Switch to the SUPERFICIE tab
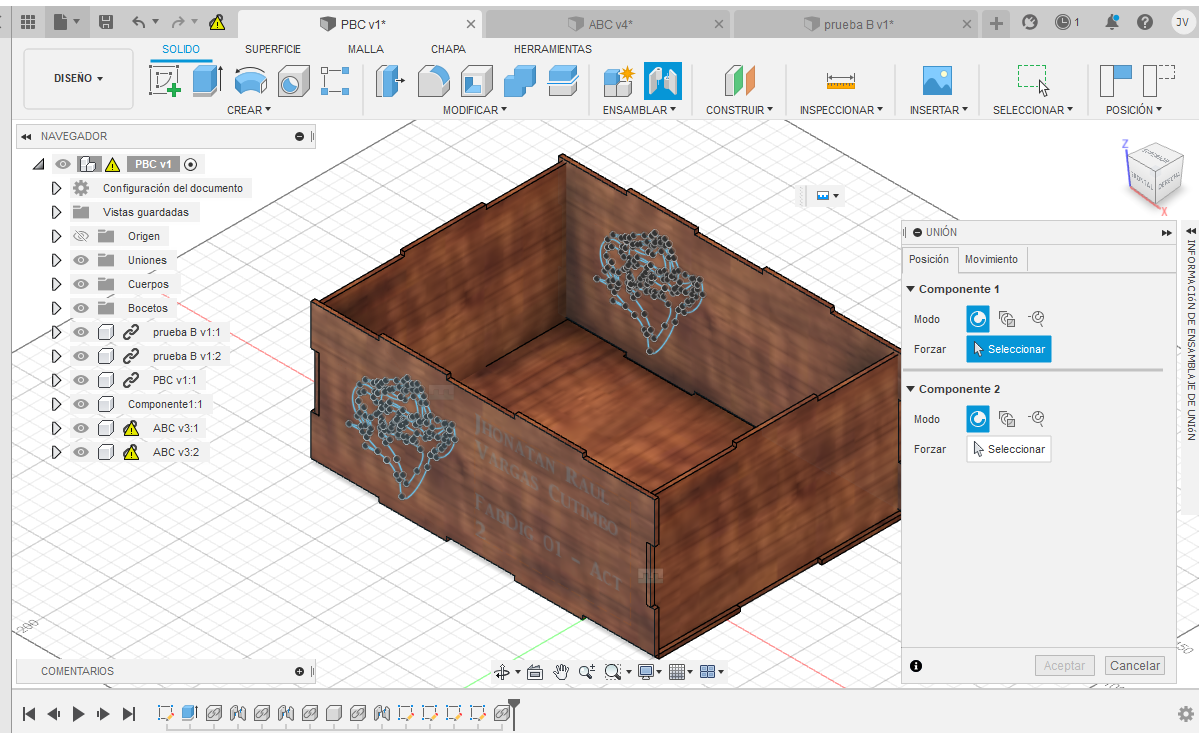 (x=273, y=49)
